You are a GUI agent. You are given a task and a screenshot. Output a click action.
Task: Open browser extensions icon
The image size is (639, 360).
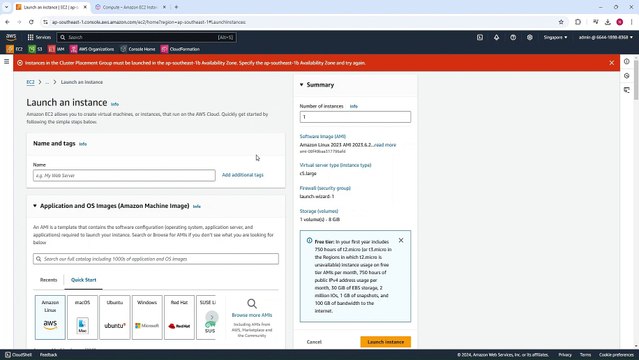578,22
